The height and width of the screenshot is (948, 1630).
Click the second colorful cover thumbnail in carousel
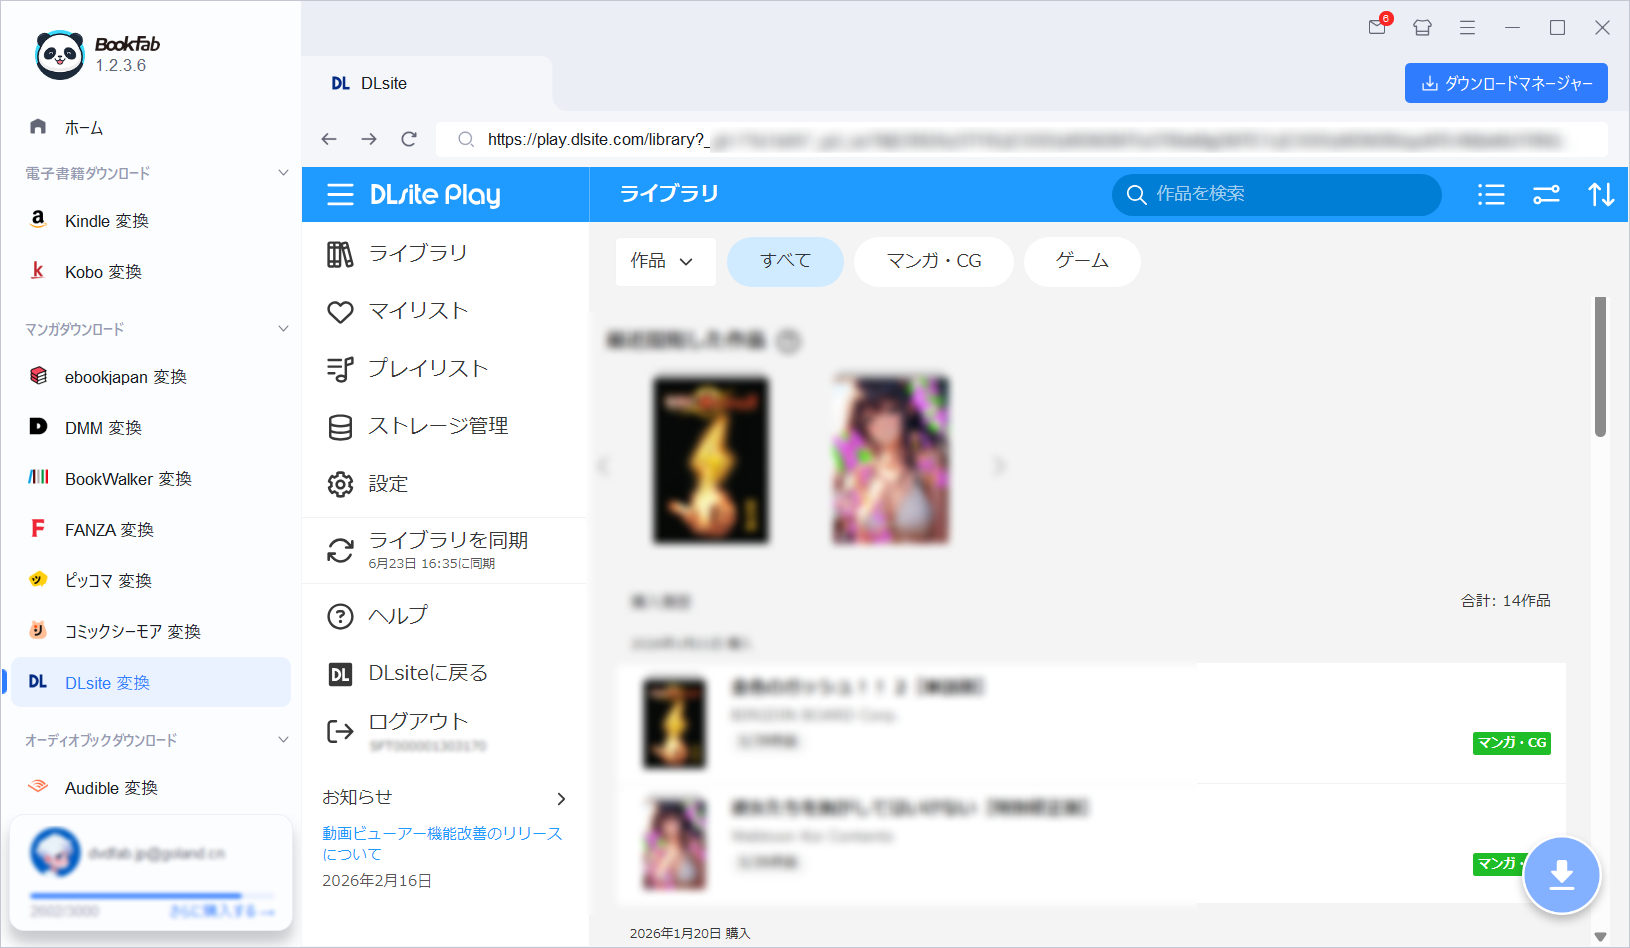(x=891, y=460)
